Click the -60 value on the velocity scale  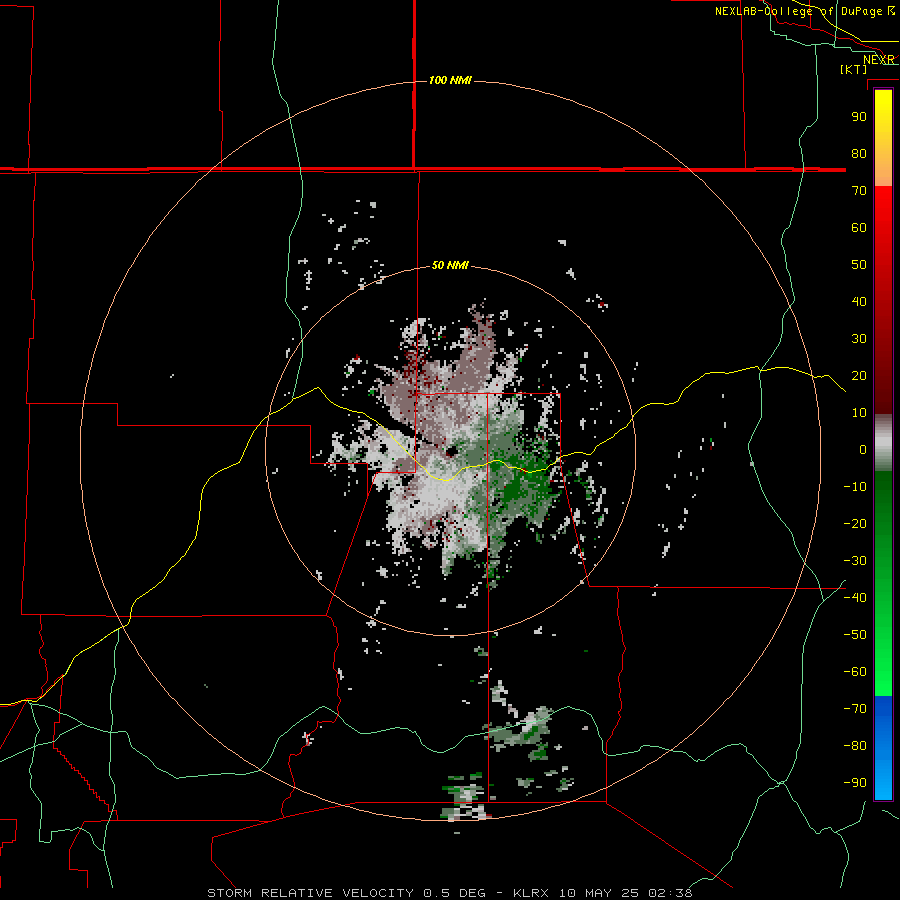pos(855,672)
